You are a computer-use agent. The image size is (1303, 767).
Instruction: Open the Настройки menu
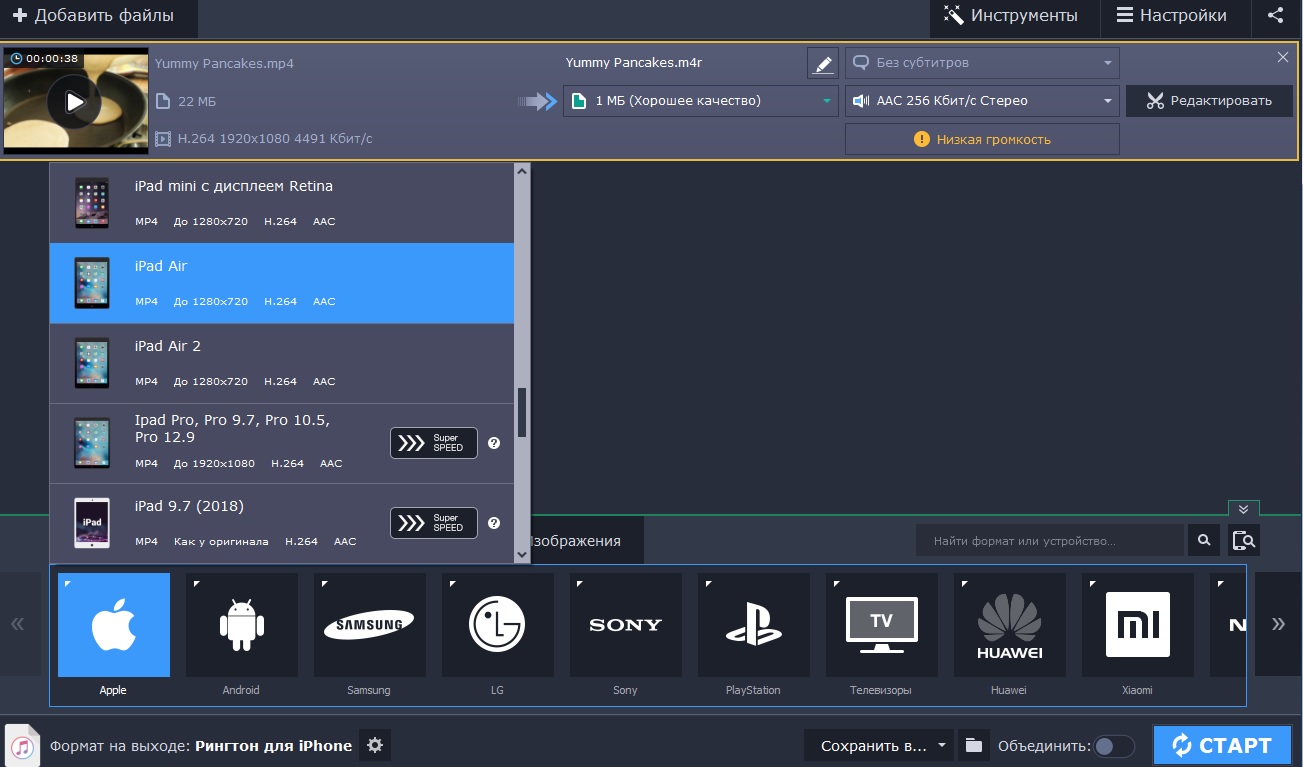coord(1171,16)
